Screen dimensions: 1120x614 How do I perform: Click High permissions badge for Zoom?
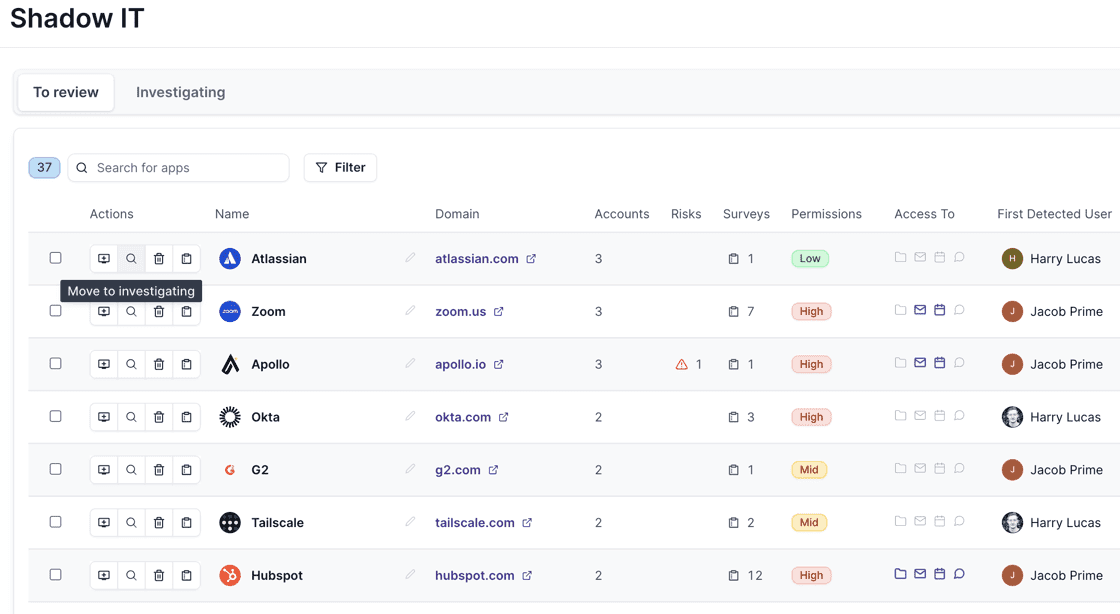811,311
